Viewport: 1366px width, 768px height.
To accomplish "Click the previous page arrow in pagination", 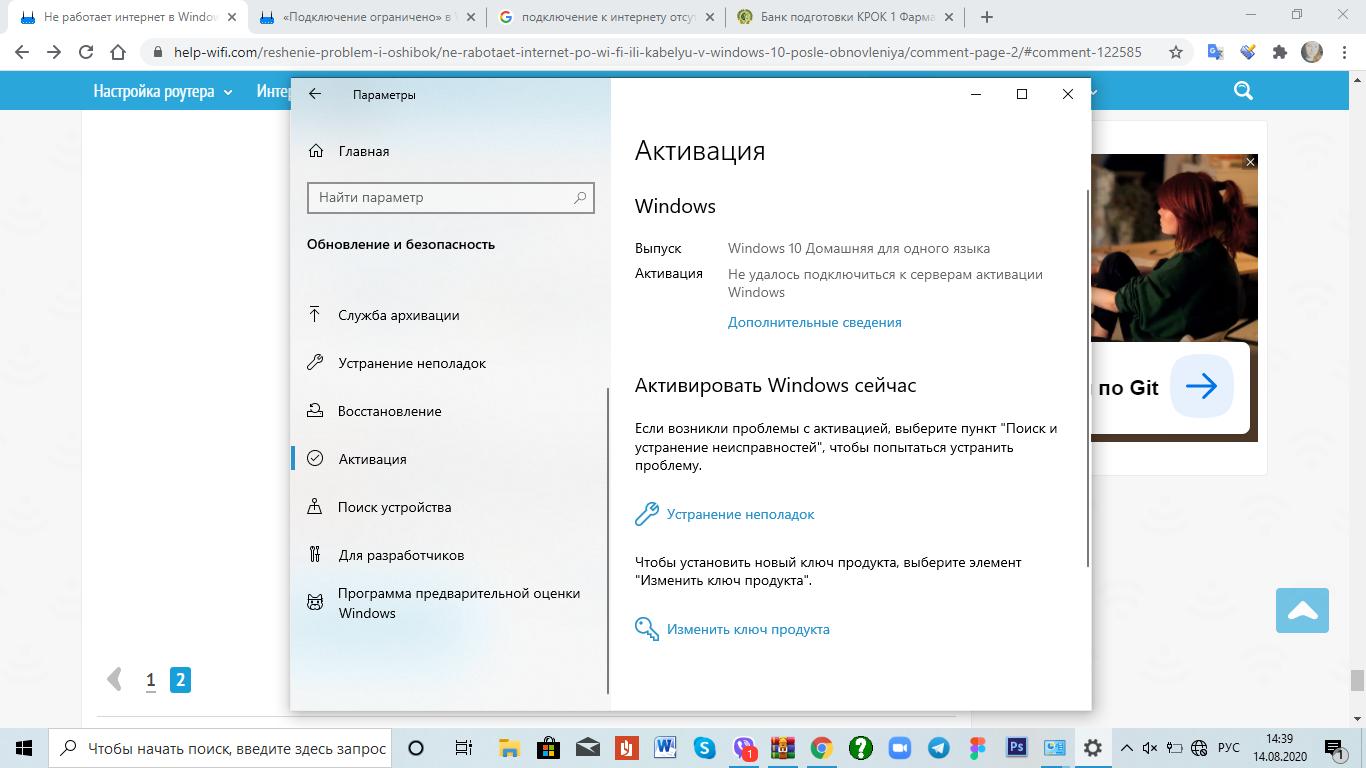I will pyautogui.click(x=115, y=680).
